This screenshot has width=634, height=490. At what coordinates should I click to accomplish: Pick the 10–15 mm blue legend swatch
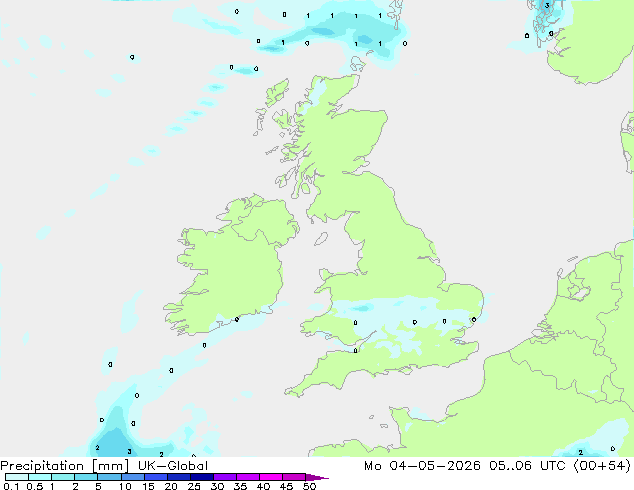click(x=132, y=477)
